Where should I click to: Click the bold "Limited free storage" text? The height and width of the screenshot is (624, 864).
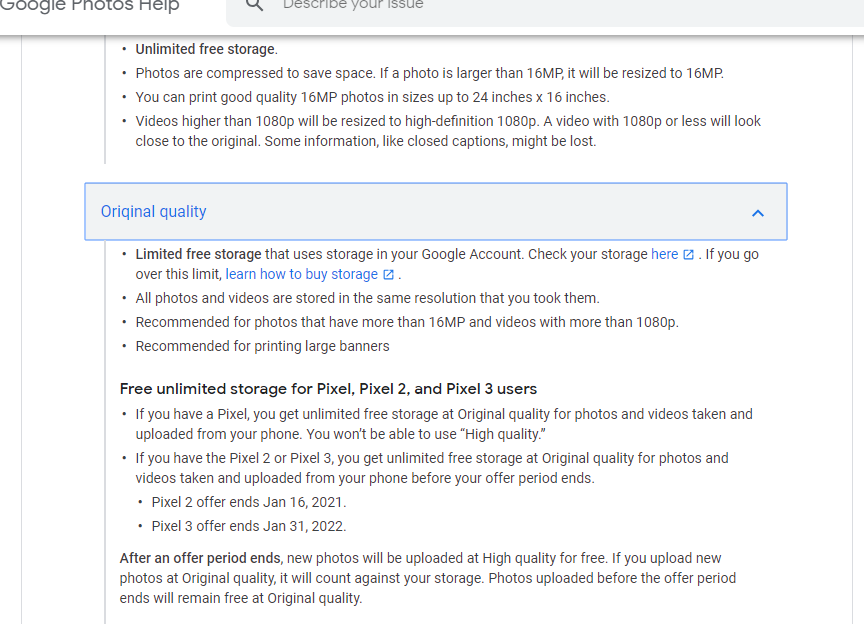198,254
